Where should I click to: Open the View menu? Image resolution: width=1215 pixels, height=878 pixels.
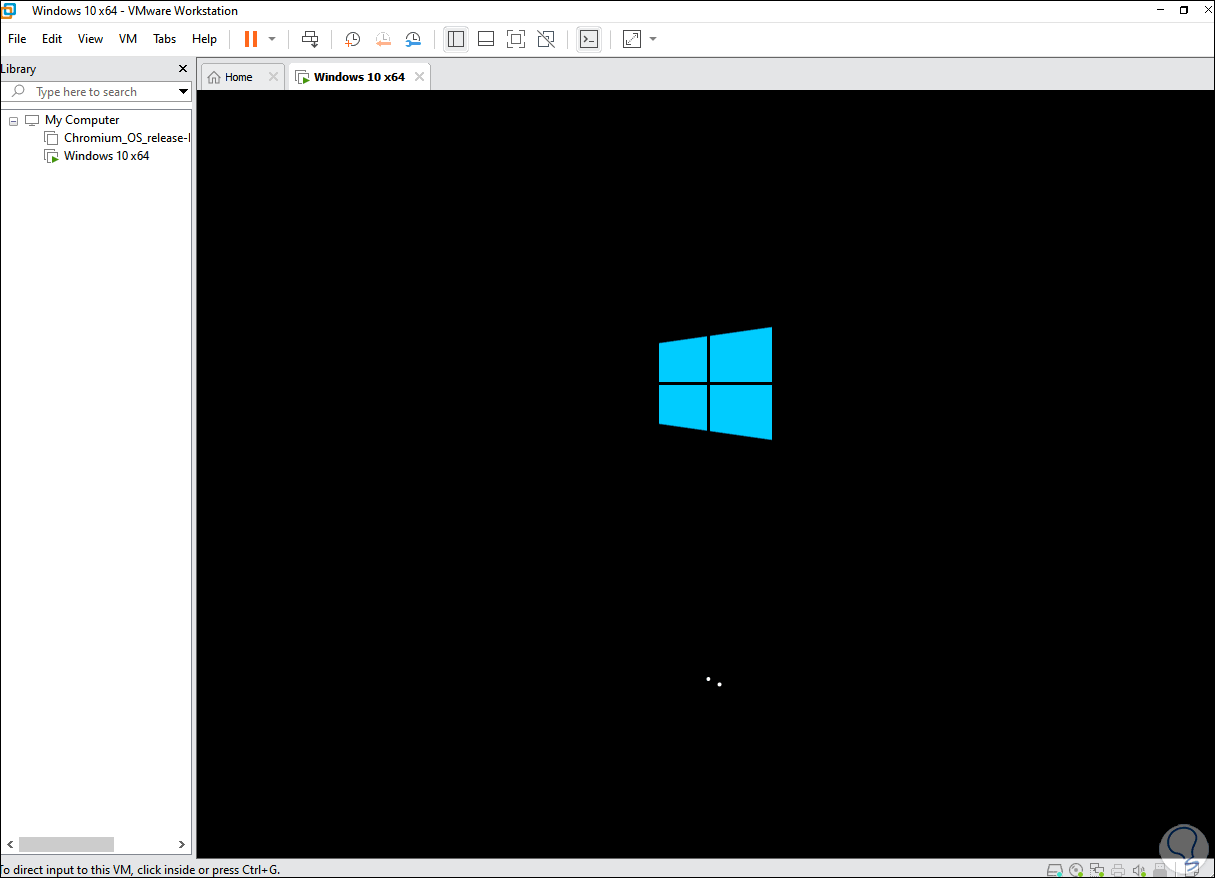pos(91,39)
